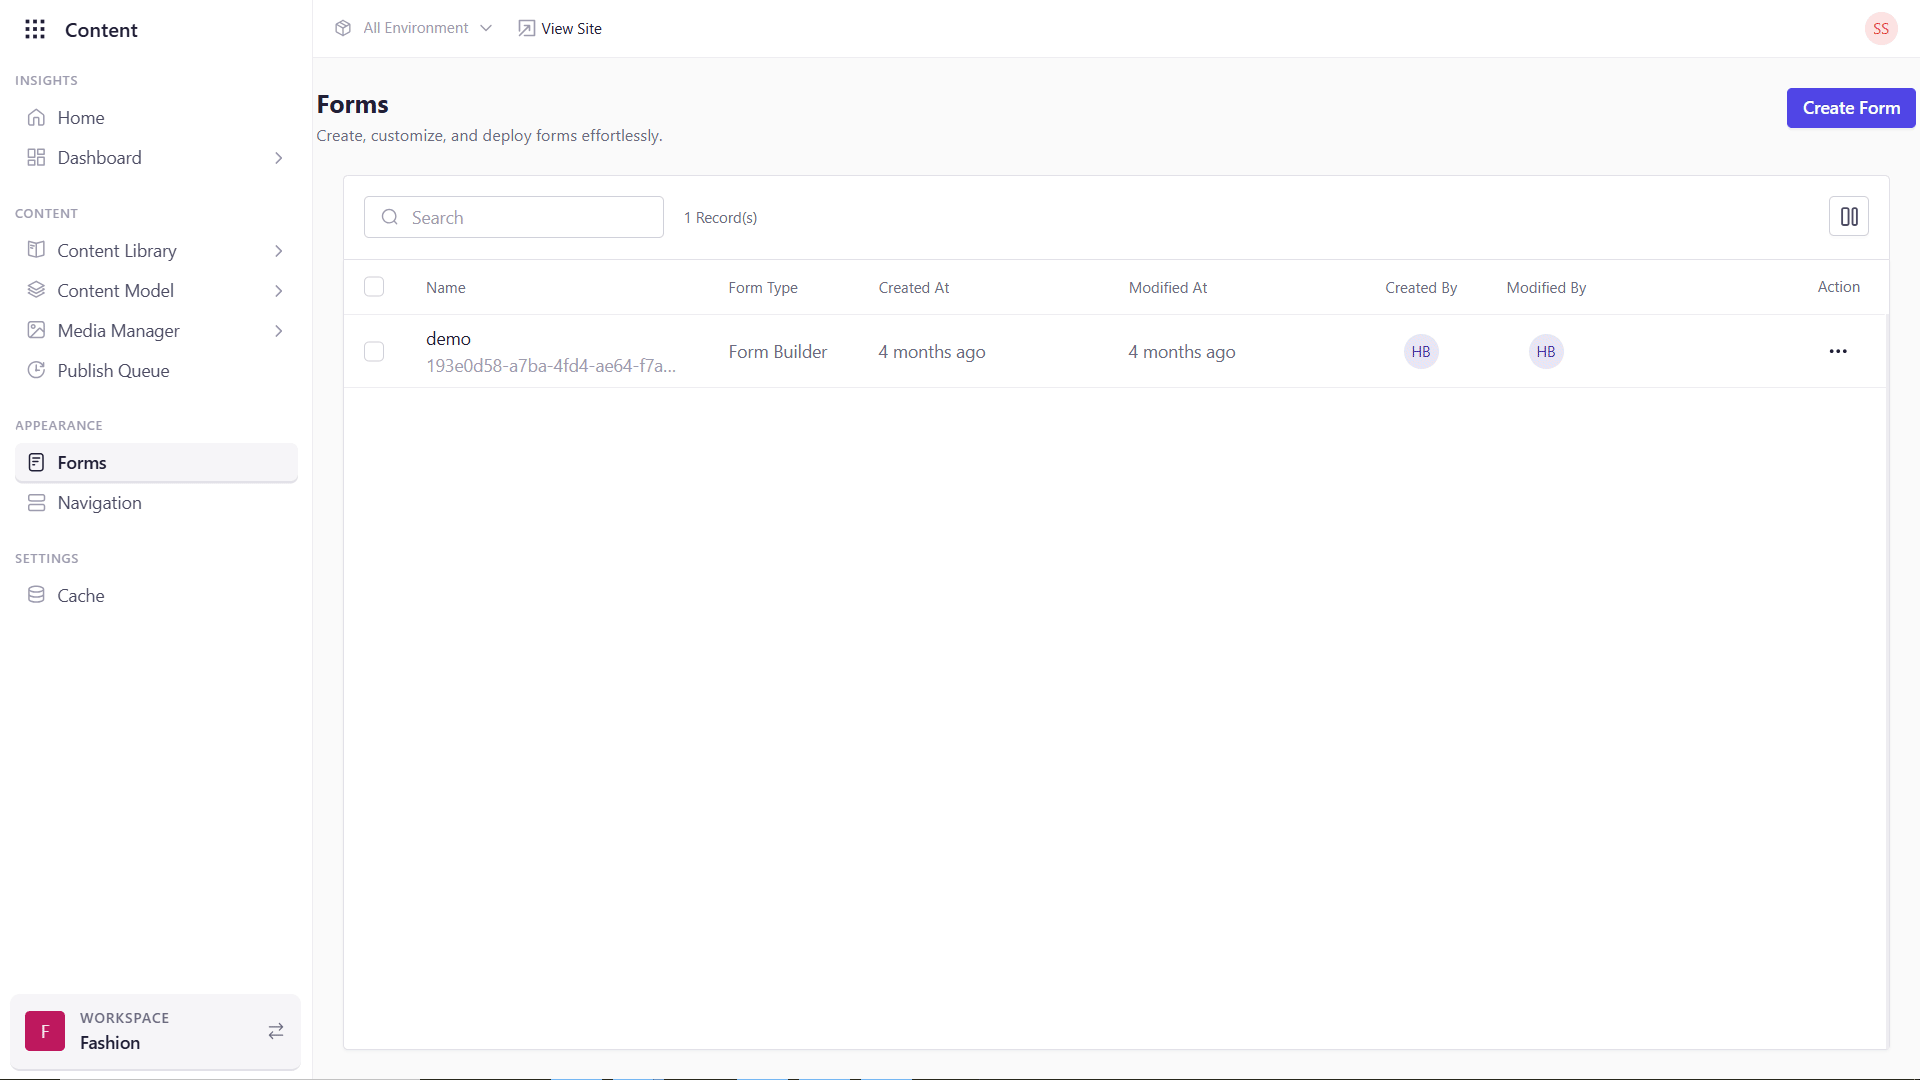This screenshot has width=1920, height=1080.
Task: Expand the Dashboard submenu chevron
Action: coord(278,158)
